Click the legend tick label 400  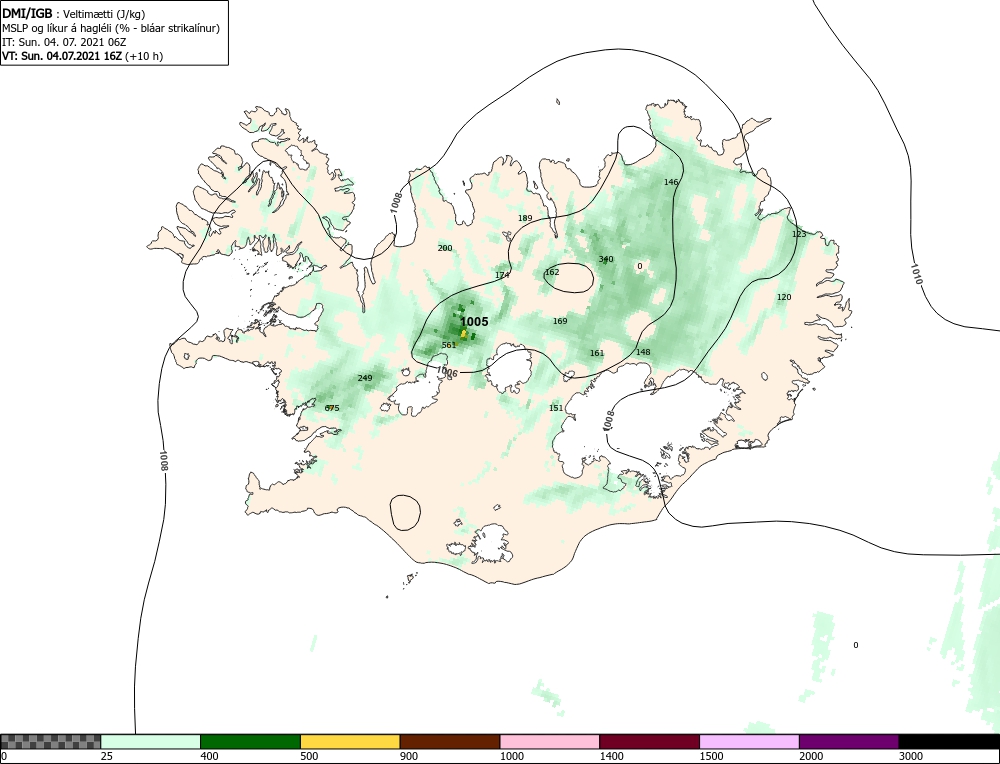point(209,756)
